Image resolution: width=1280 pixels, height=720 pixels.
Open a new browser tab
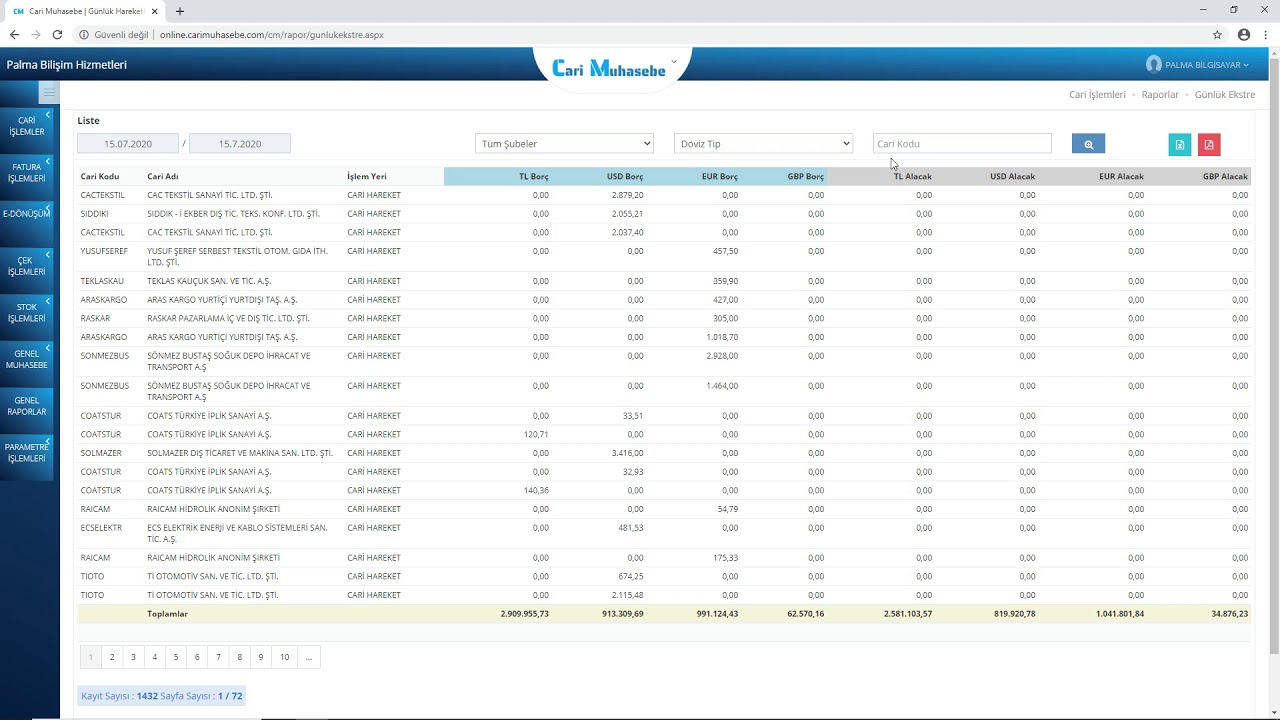click(180, 11)
